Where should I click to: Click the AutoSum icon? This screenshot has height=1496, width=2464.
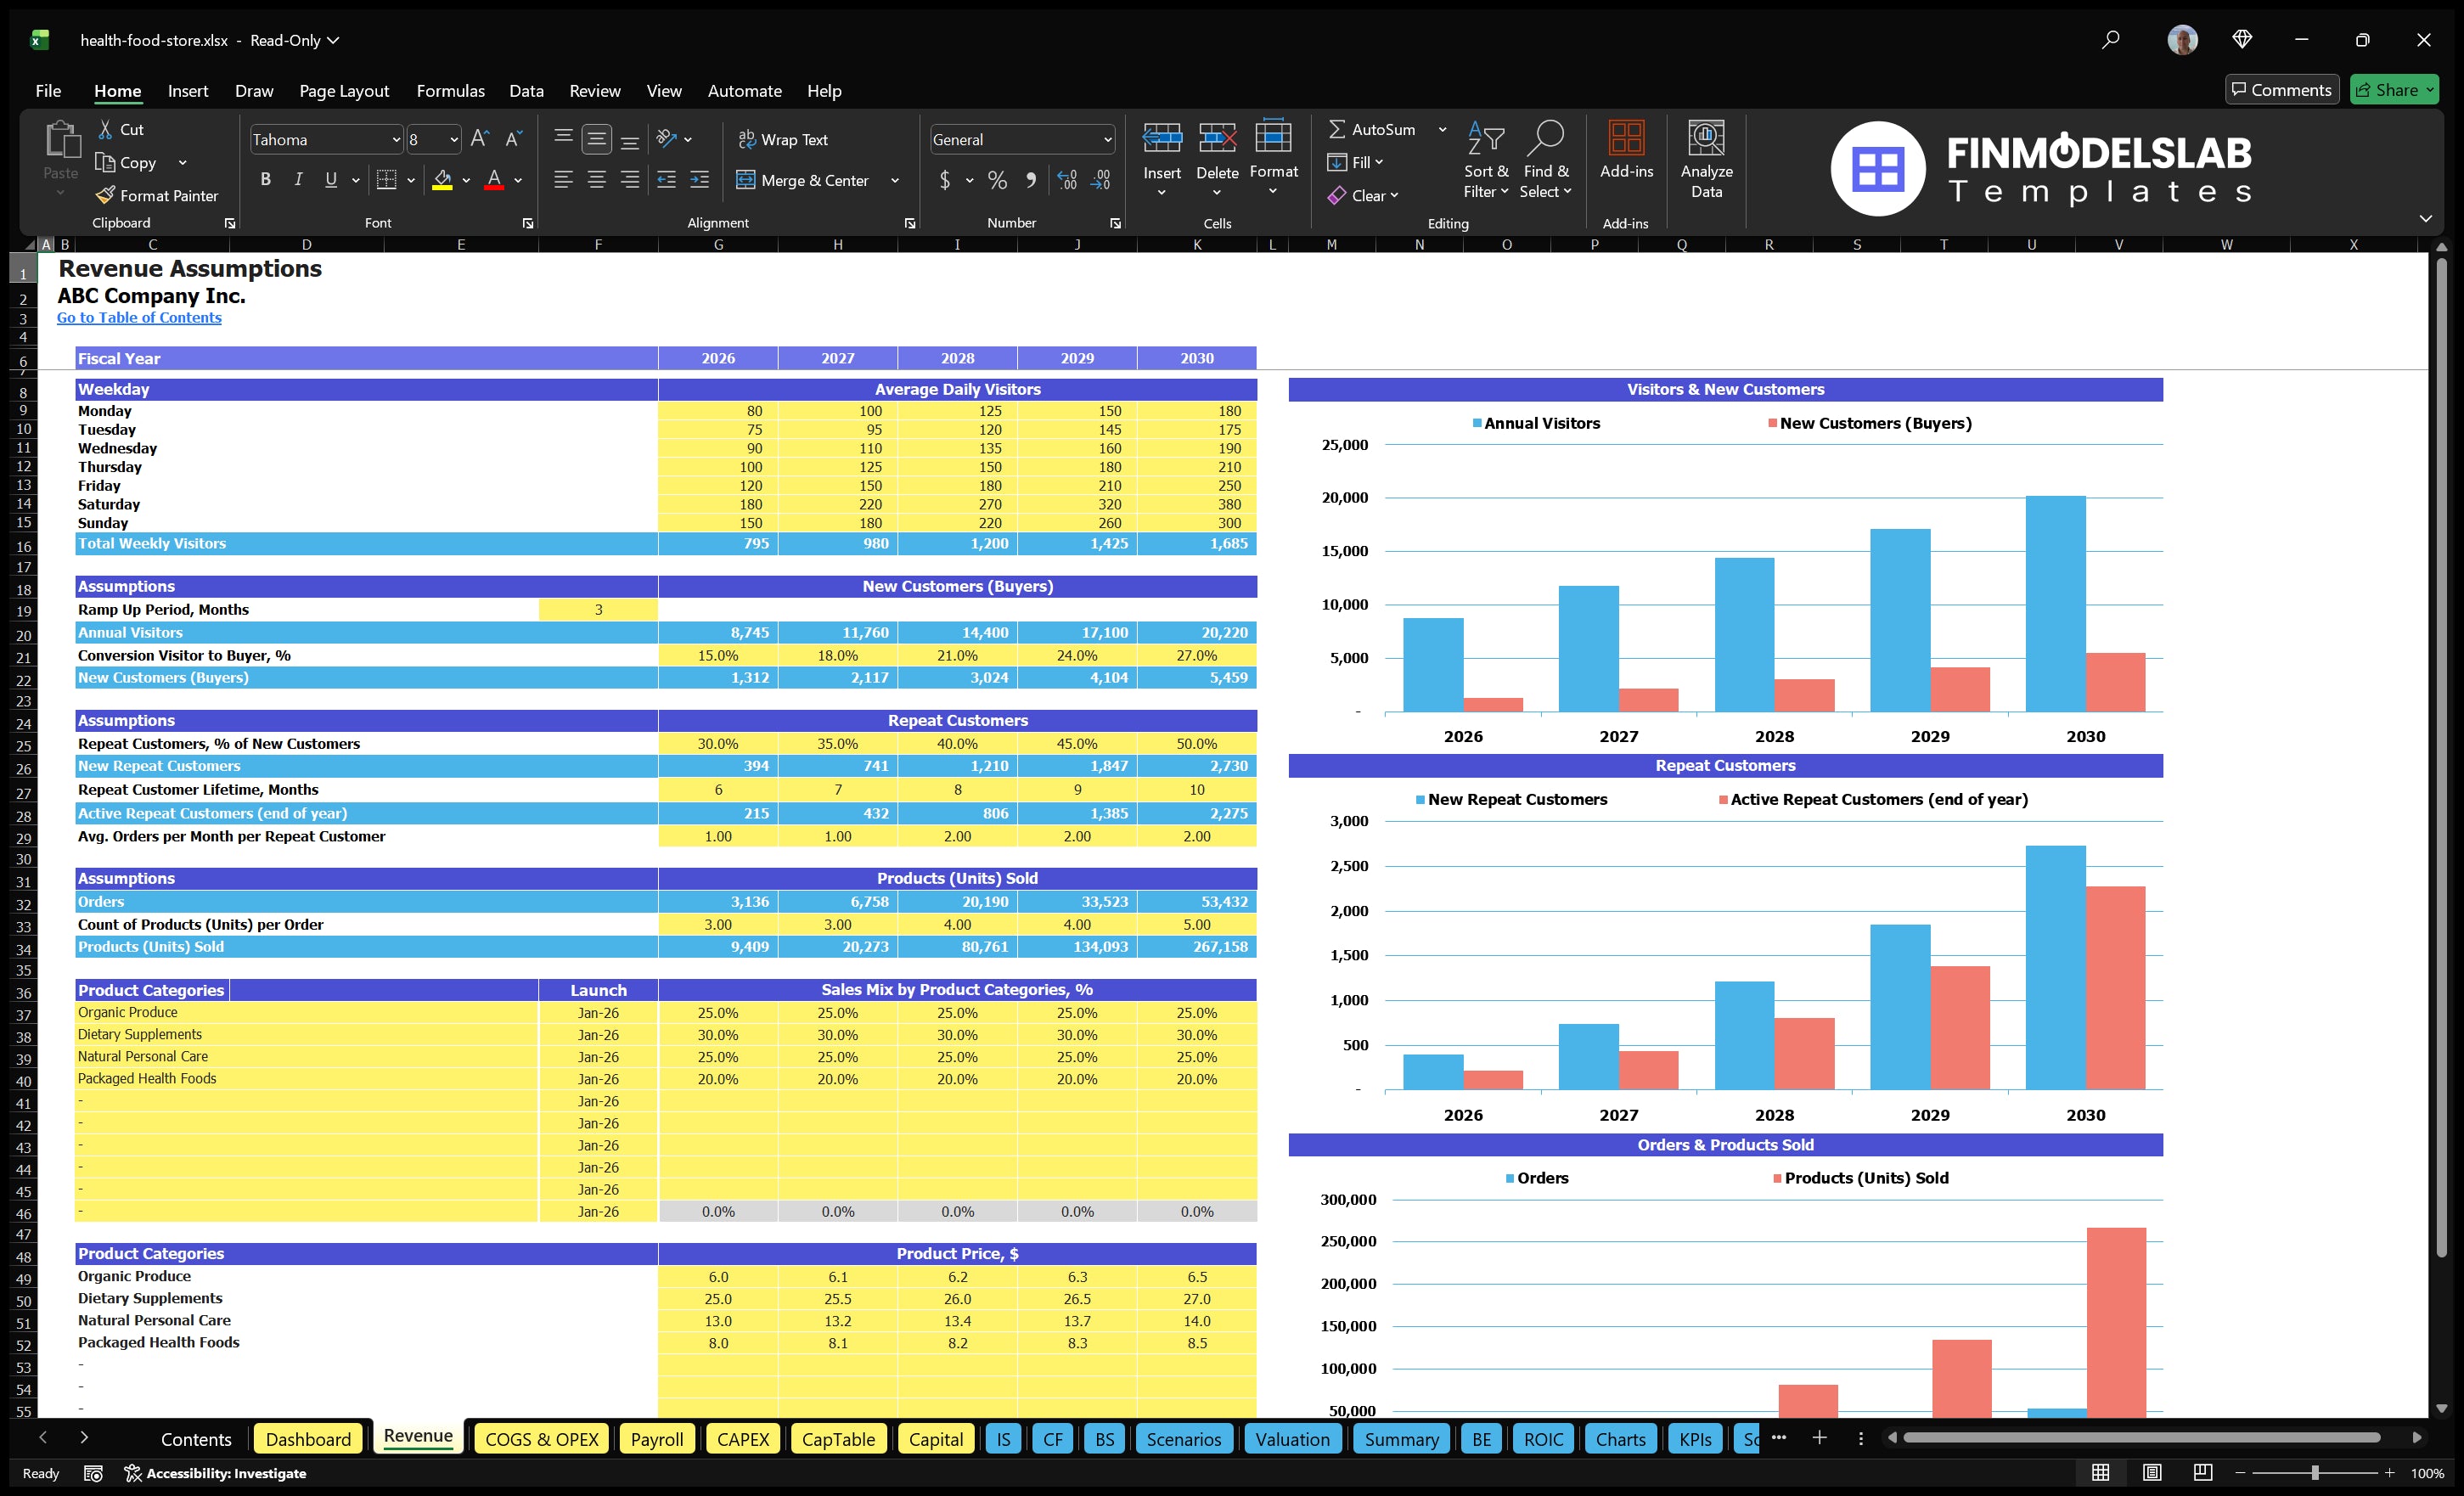click(x=1338, y=129)
